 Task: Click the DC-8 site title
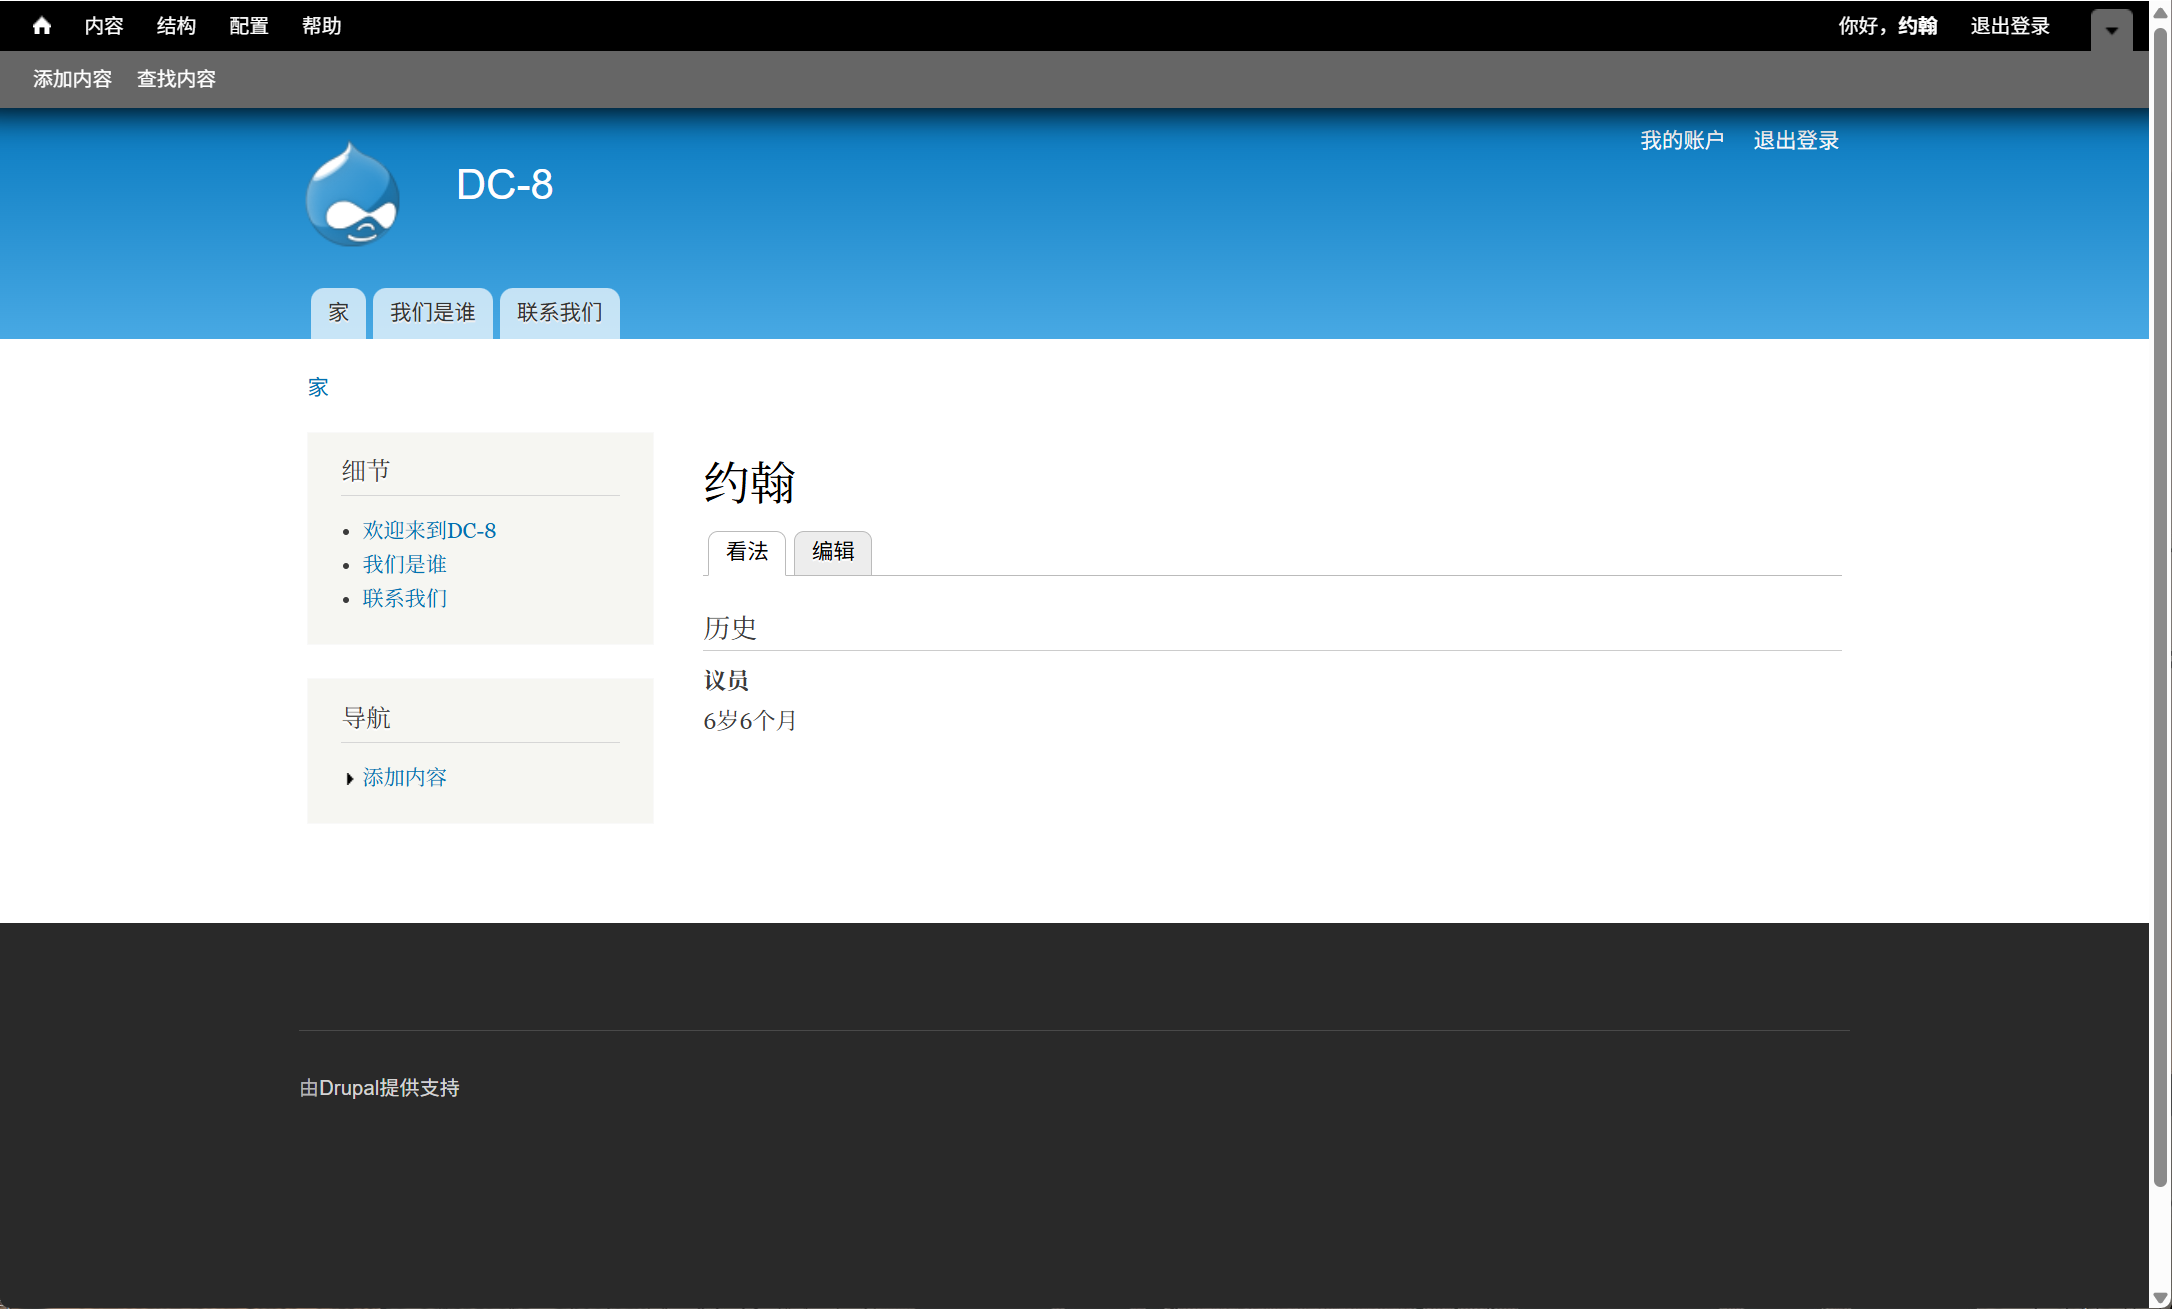(504, 185)
